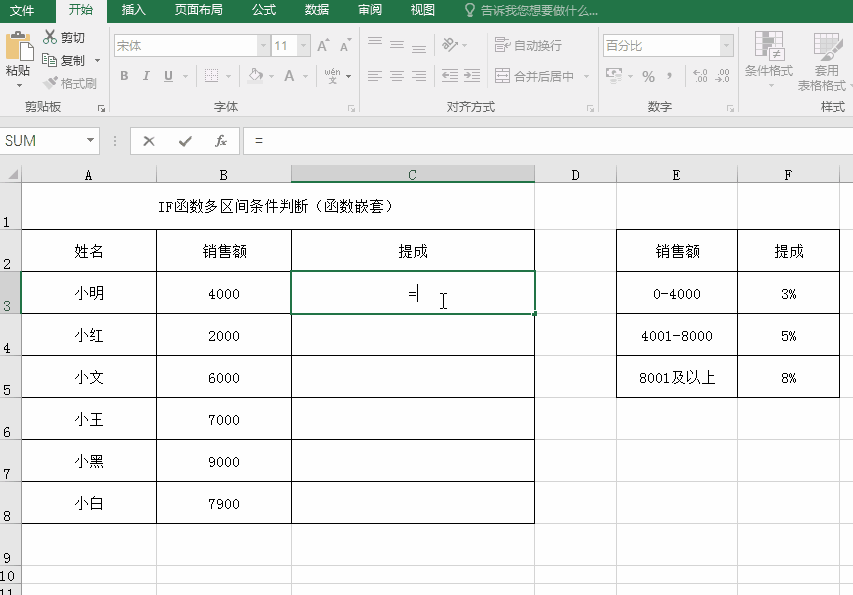Expand the phonetic guide dropdown arrow
This screenshot has height=595, width=853.
(x=348, y=76)
